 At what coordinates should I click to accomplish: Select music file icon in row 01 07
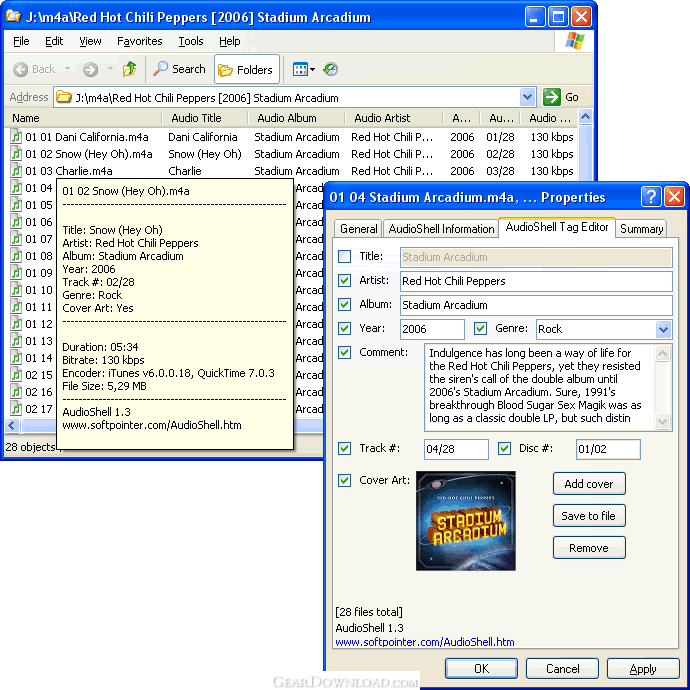coord(16,239)
